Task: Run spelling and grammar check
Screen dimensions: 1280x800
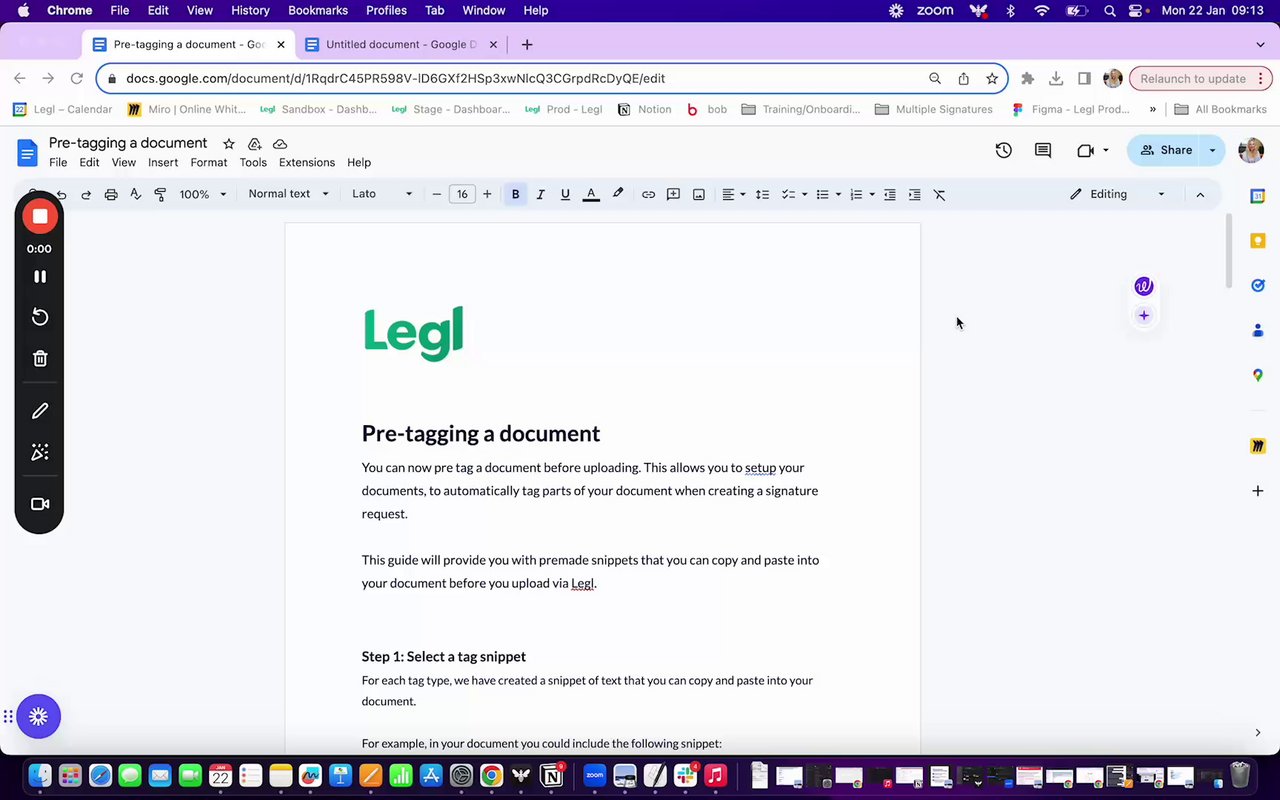Action: [x=136, y=194]
